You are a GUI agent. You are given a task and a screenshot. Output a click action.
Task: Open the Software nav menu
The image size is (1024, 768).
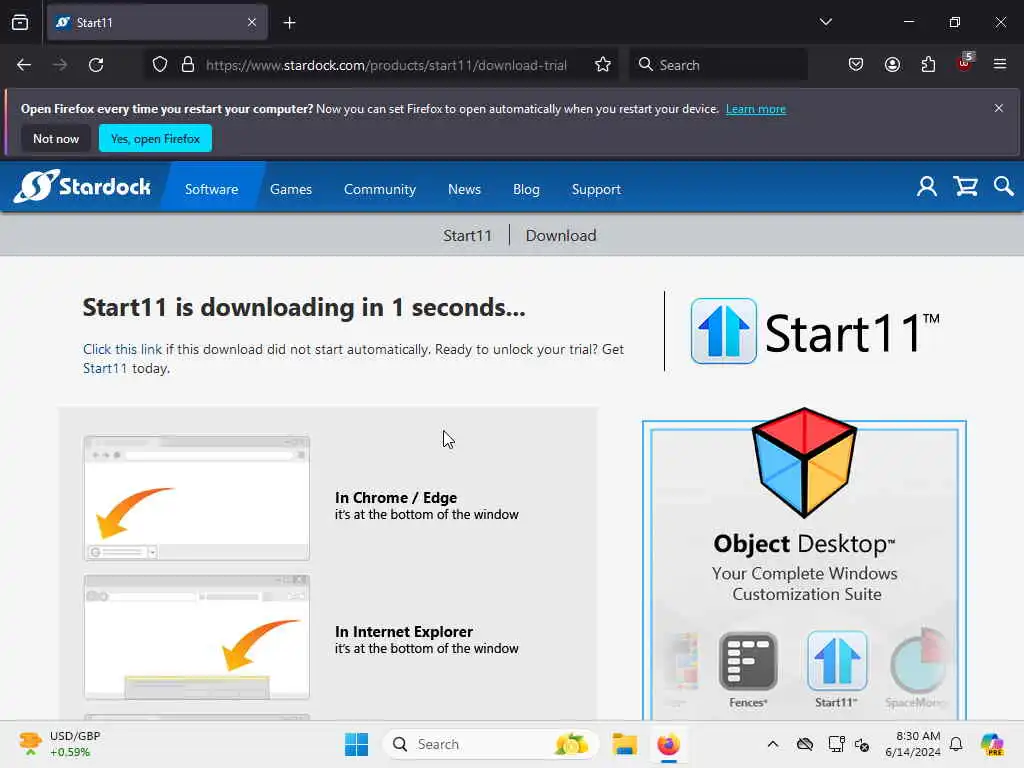click(212, 189)
